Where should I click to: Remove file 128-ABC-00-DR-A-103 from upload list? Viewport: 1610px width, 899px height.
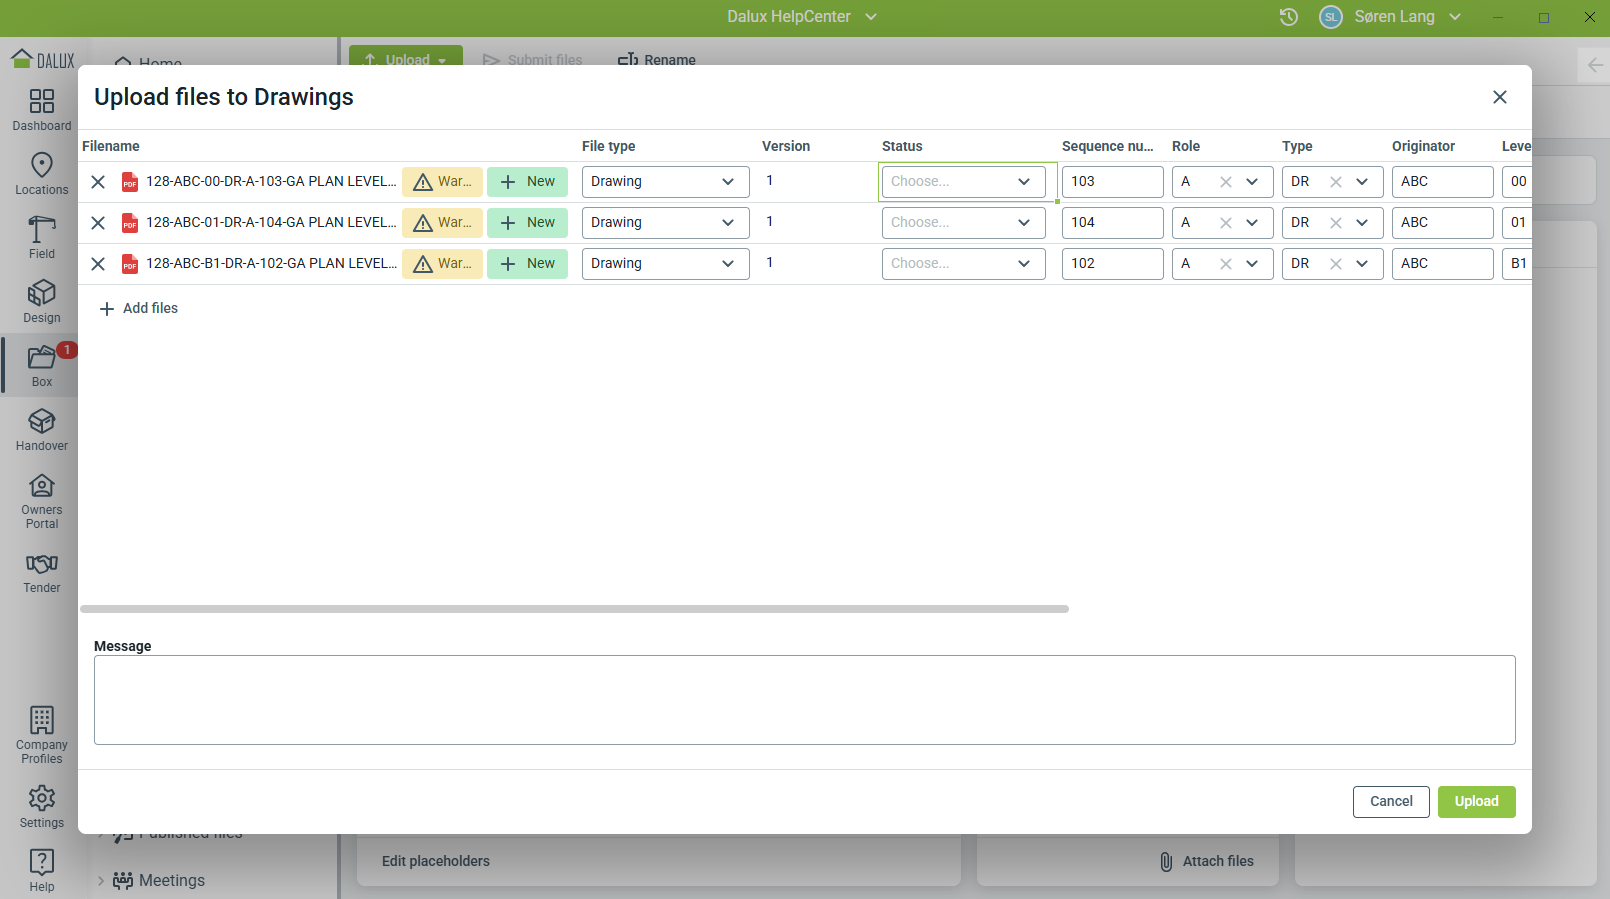(x=98, y=182)
